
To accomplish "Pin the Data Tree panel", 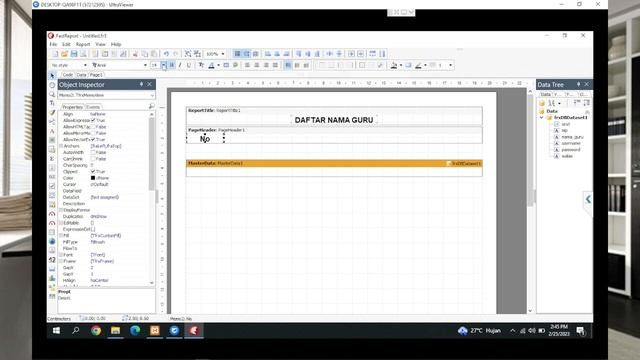I will pyautogui.click(x=578, y=84).
